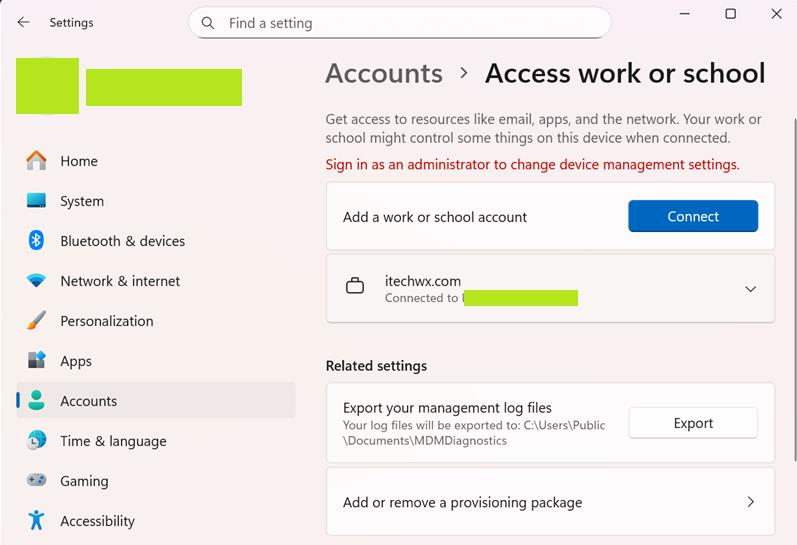
Task: Open provisioning package chevron arrow
Action: click(750, 502)
